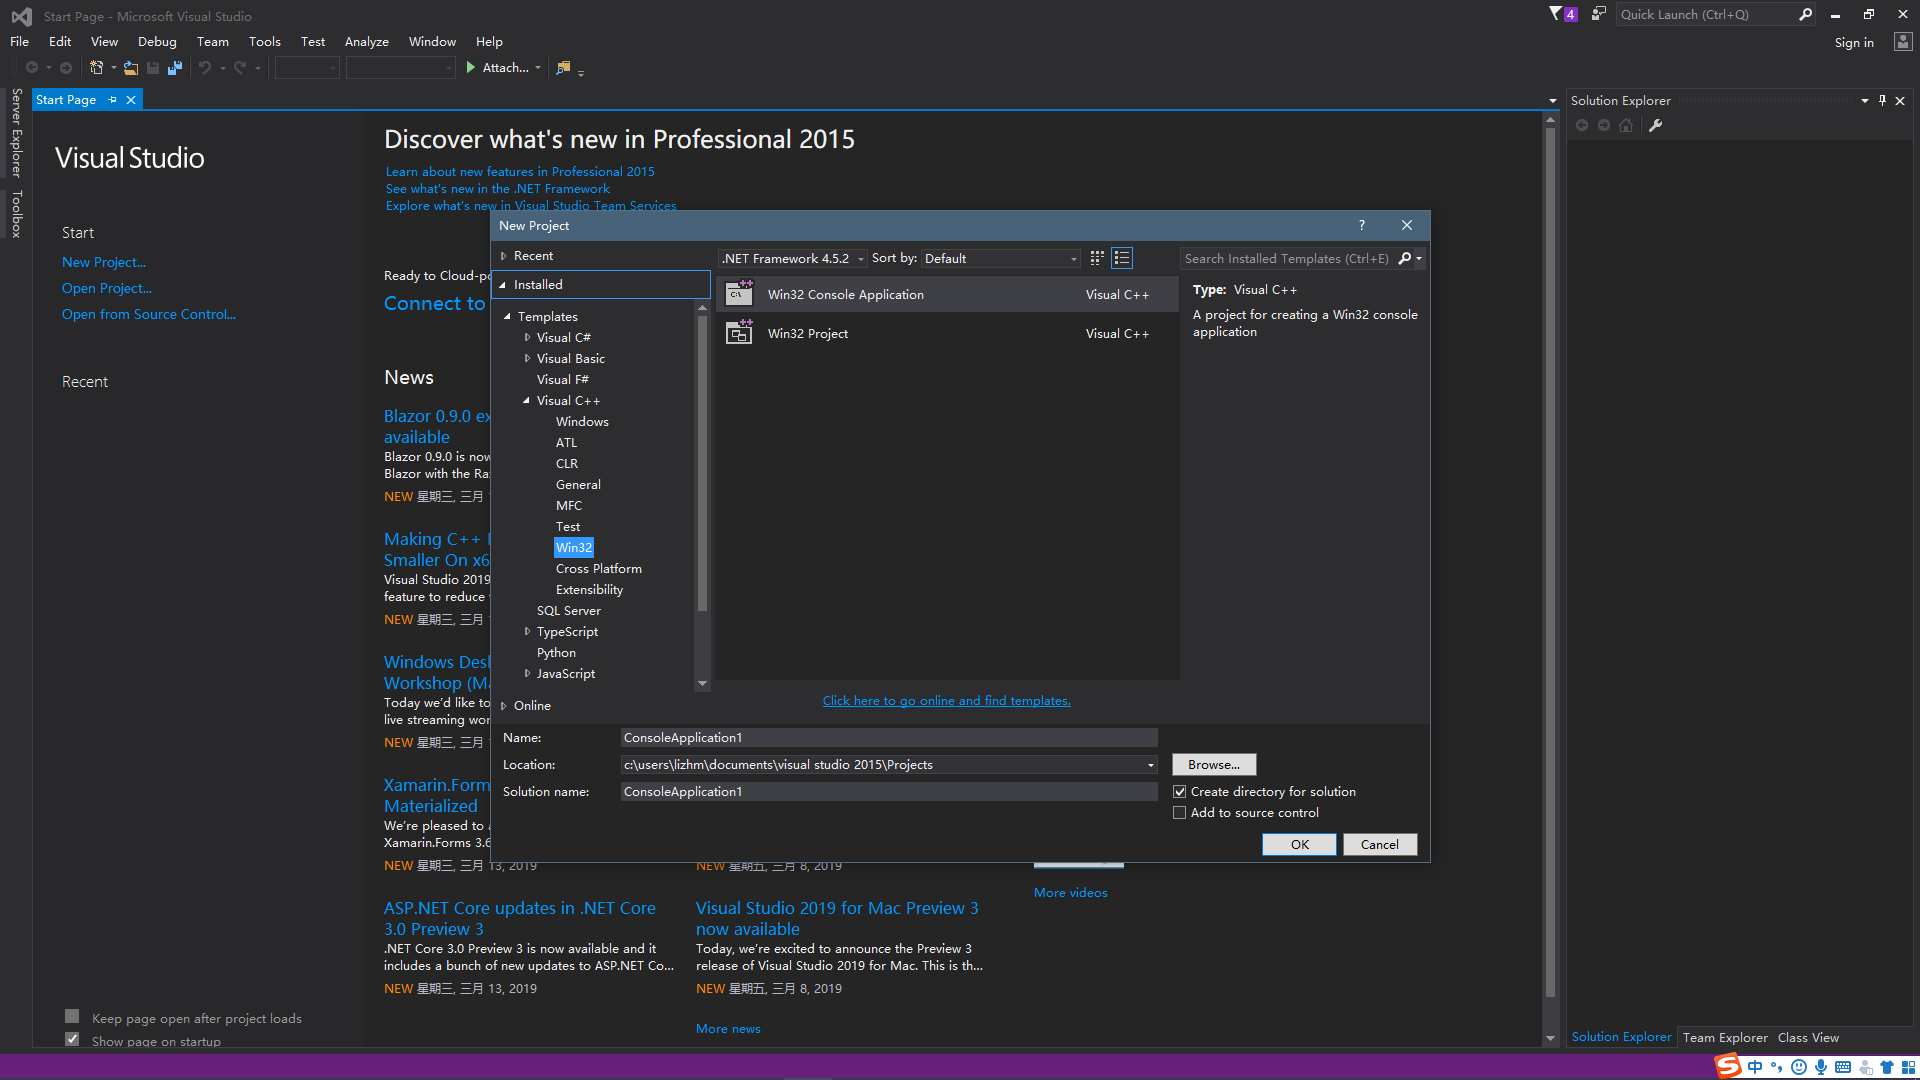The image size is (1920, 1080).
Task: Click the Search Installed Templates field
Action: tap(1288, 258)
